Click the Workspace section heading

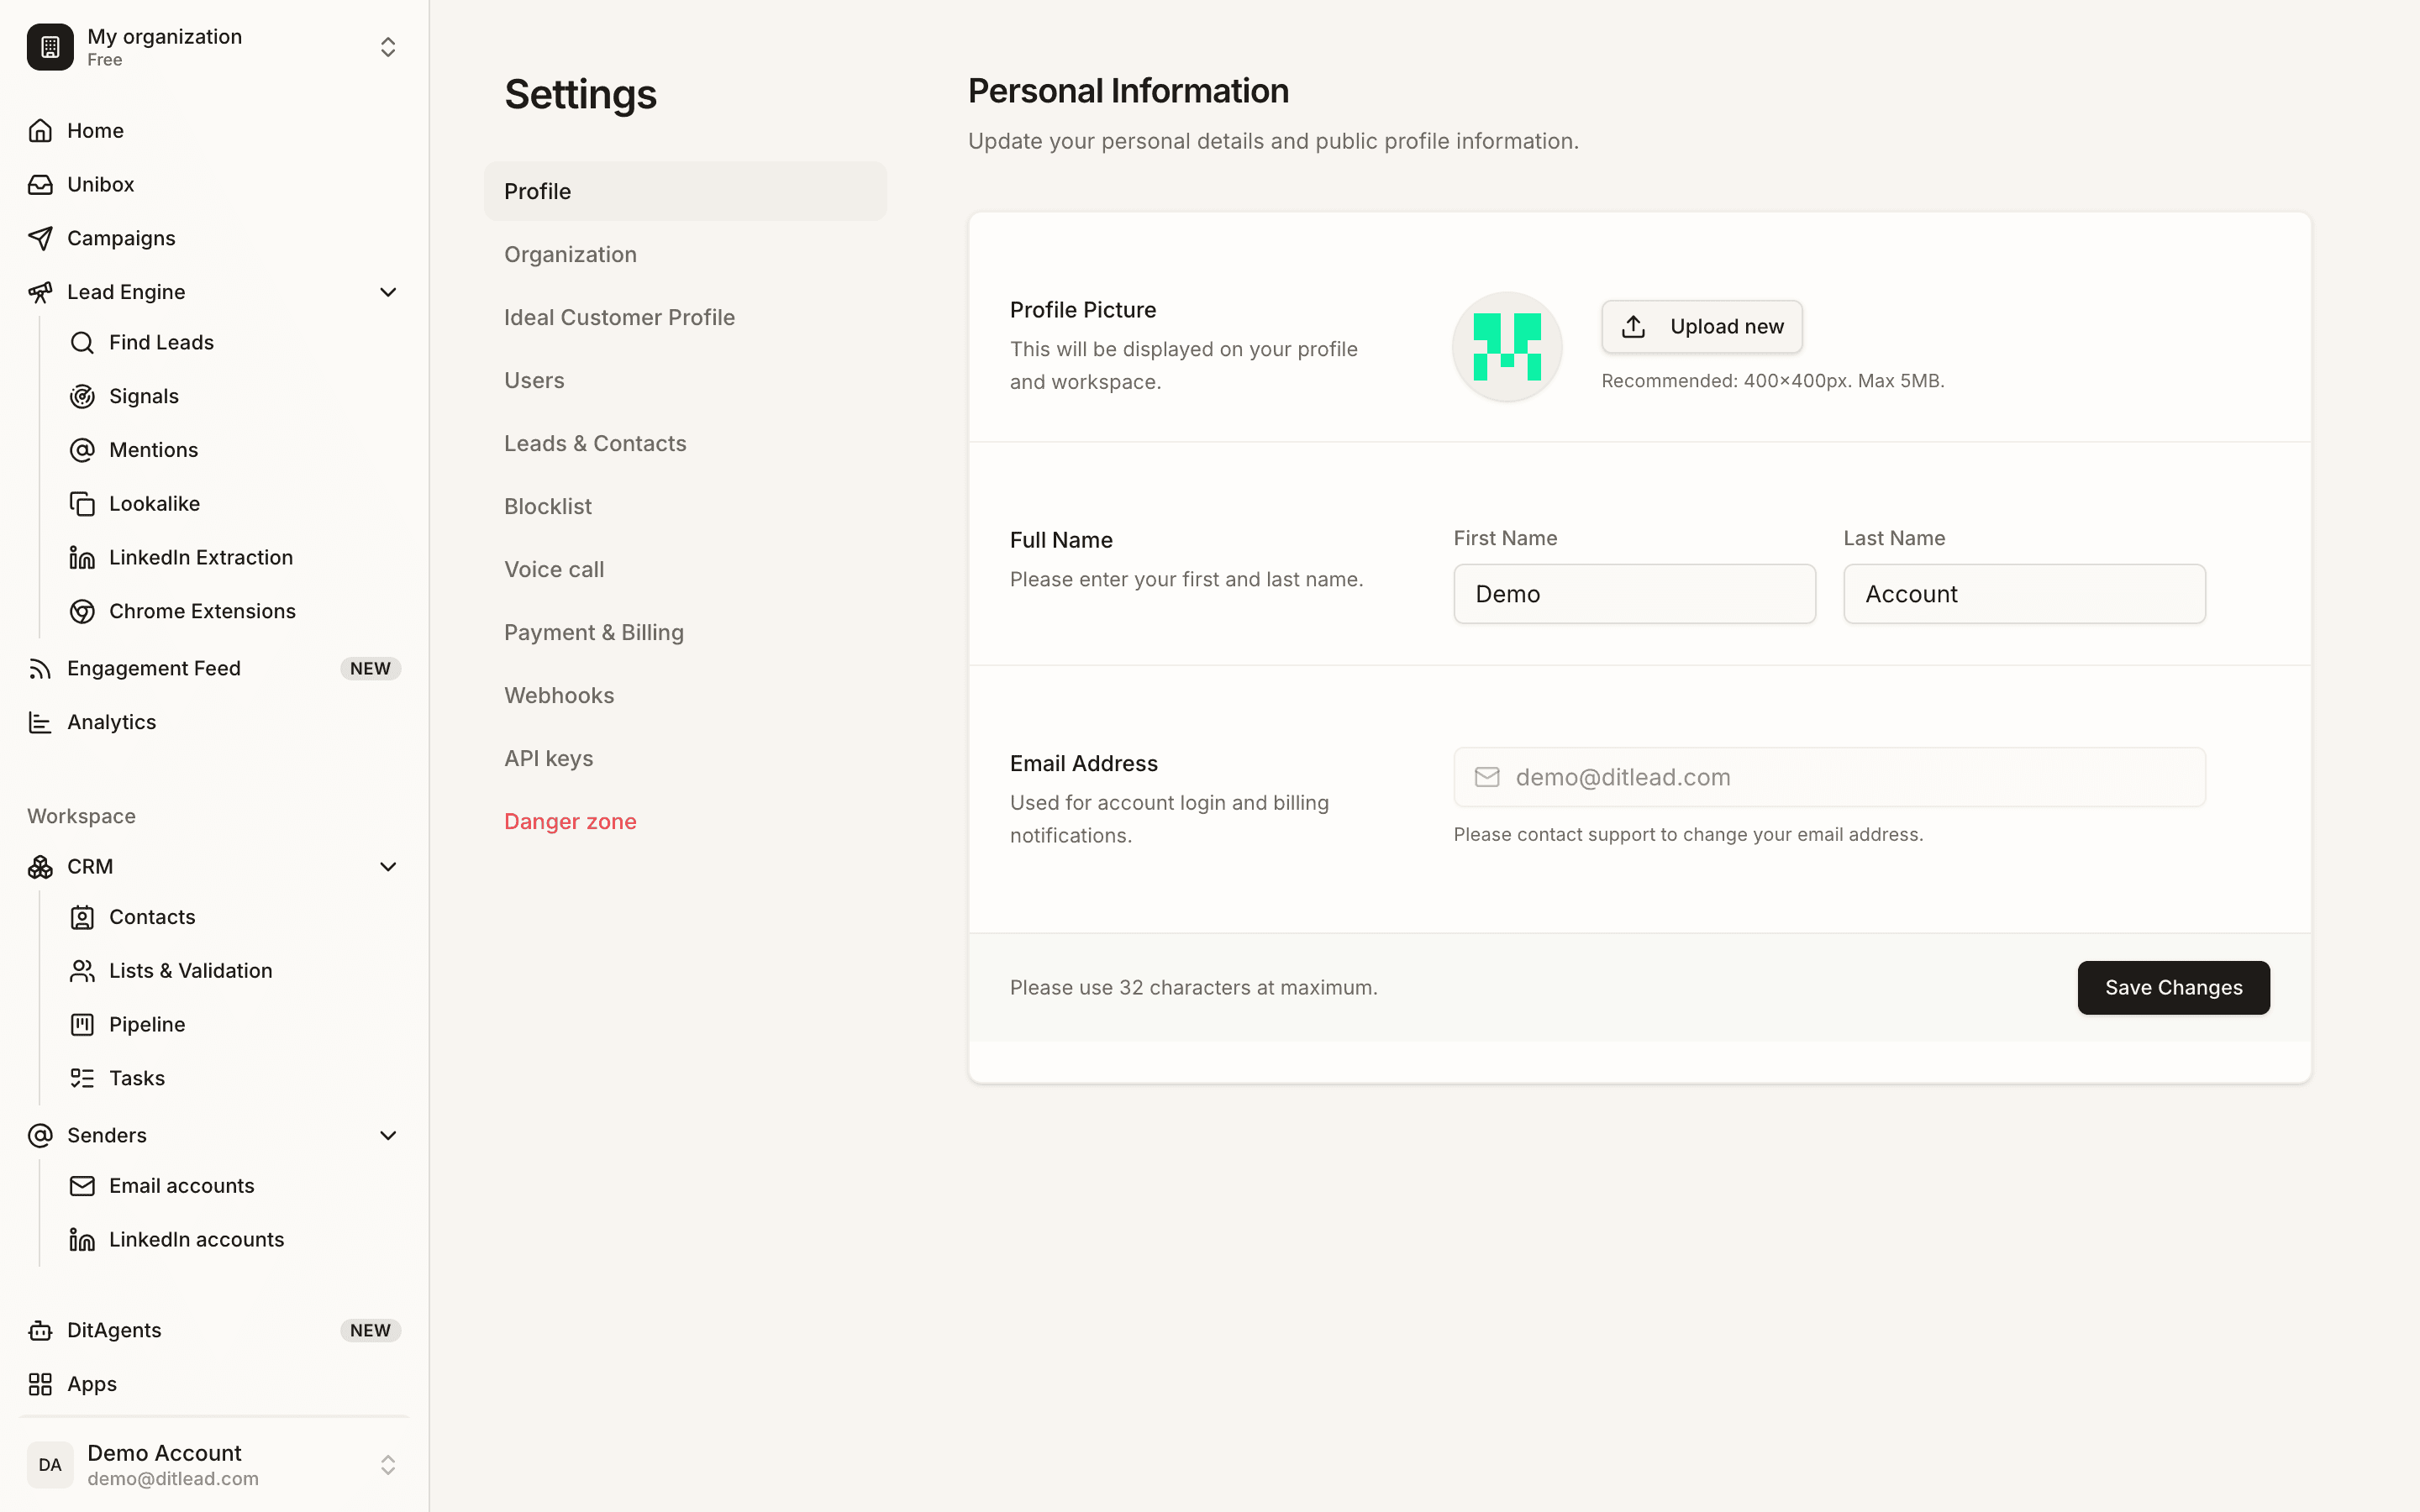(x=81, y=817)
